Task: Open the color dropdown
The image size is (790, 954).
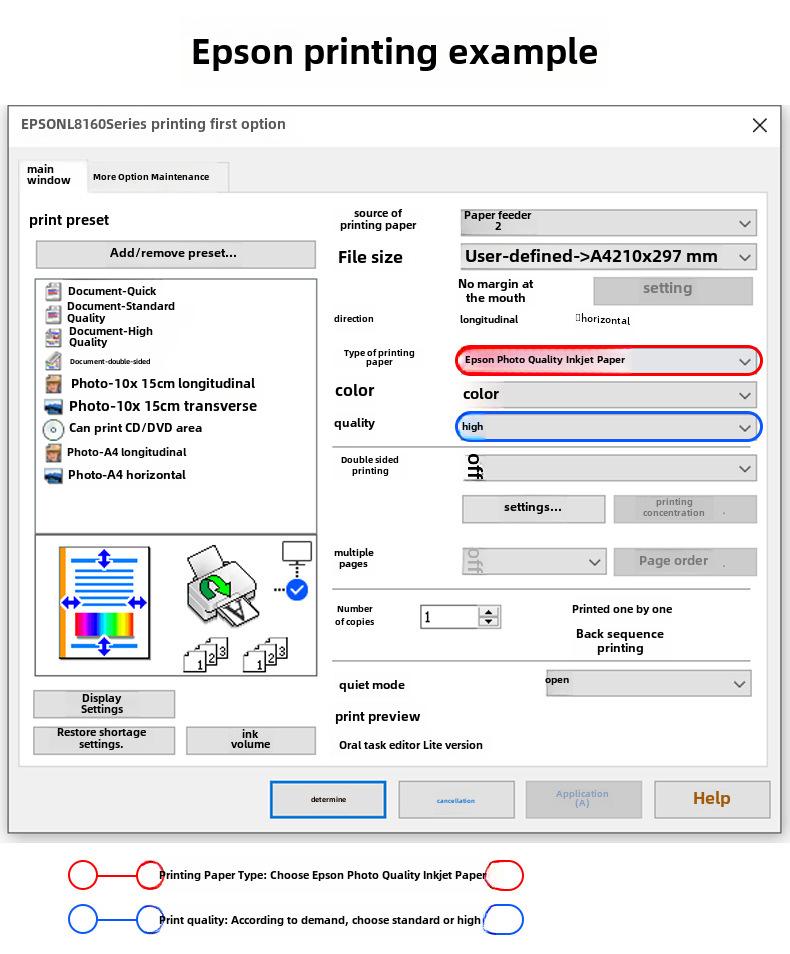Action: click(609, 394)
